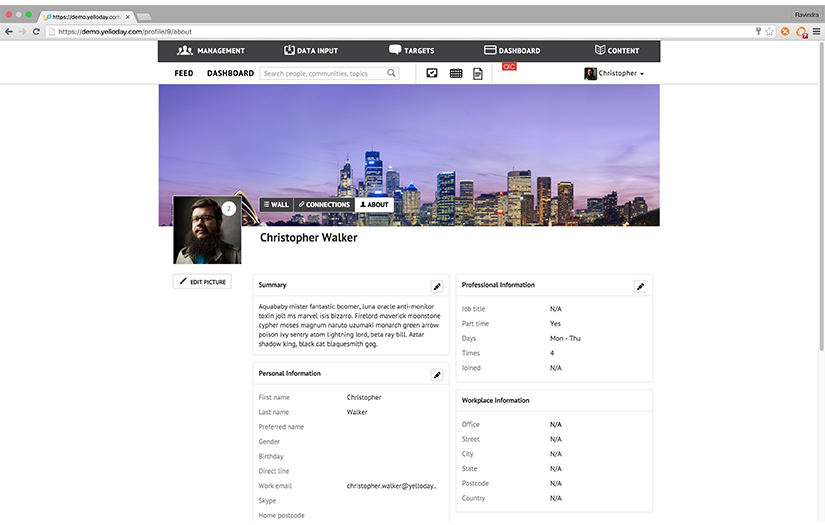Close the yelloday browser tab
The width and height of the screenshot is (825, 525).
(x=127, y=17)
